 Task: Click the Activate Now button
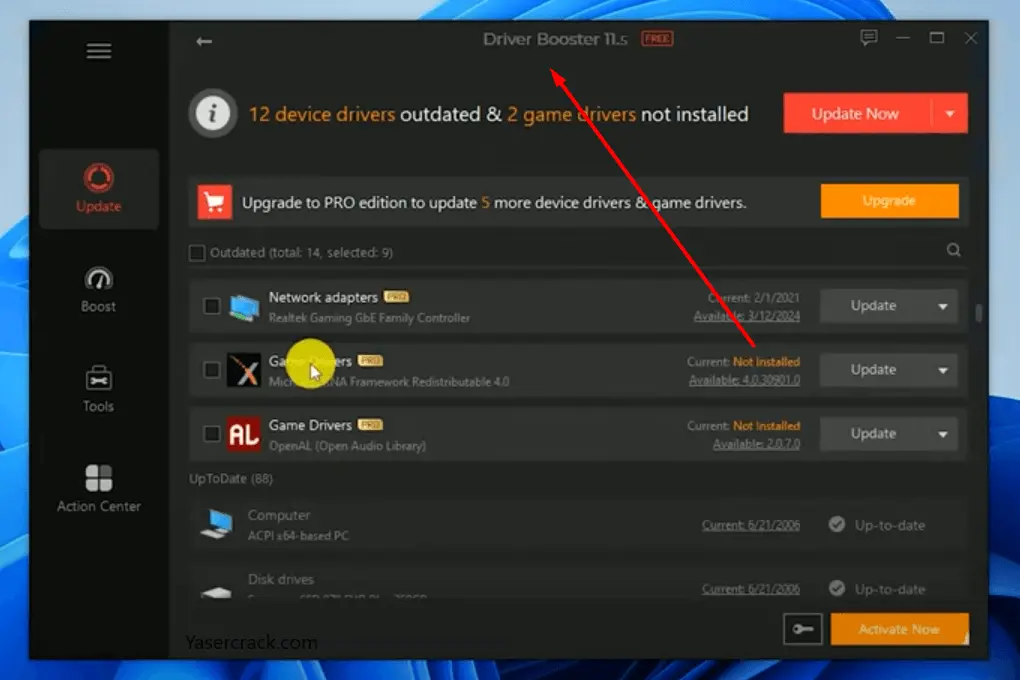[x=899, y=629]
